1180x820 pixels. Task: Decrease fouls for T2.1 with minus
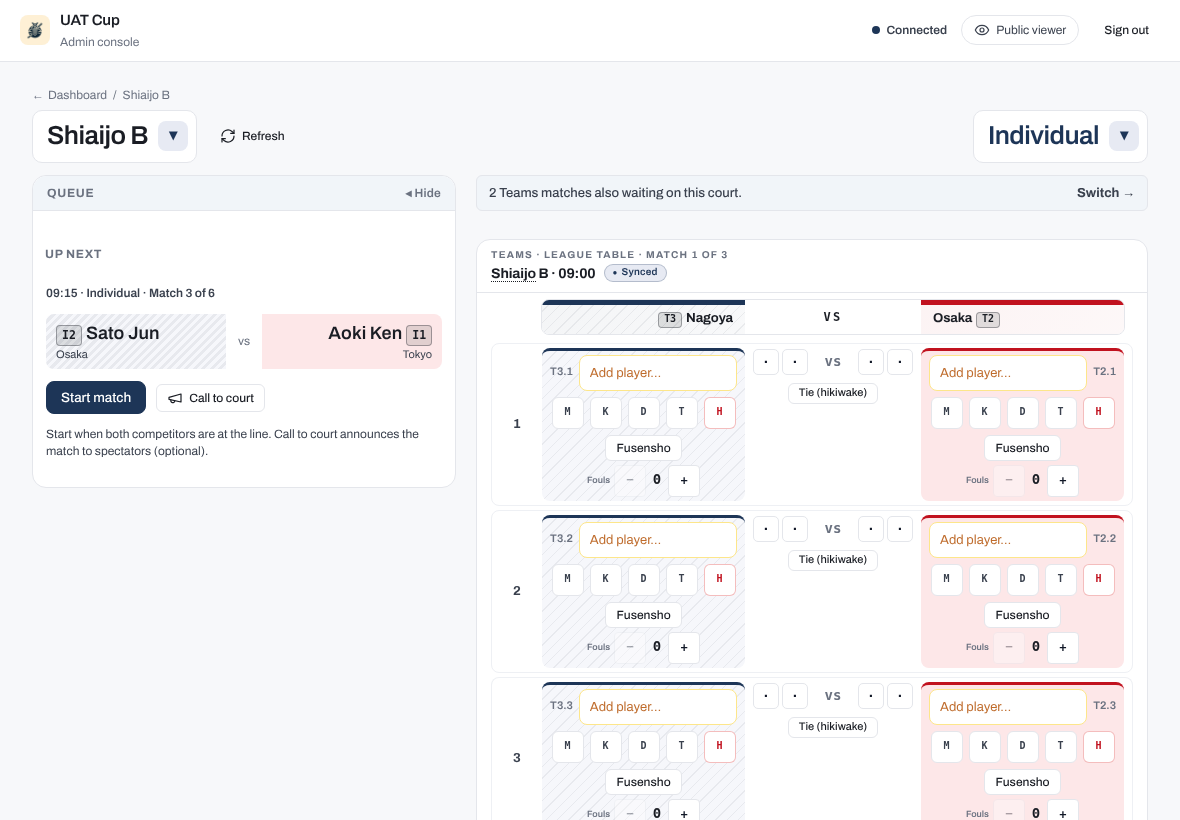tap(1009, 480)
